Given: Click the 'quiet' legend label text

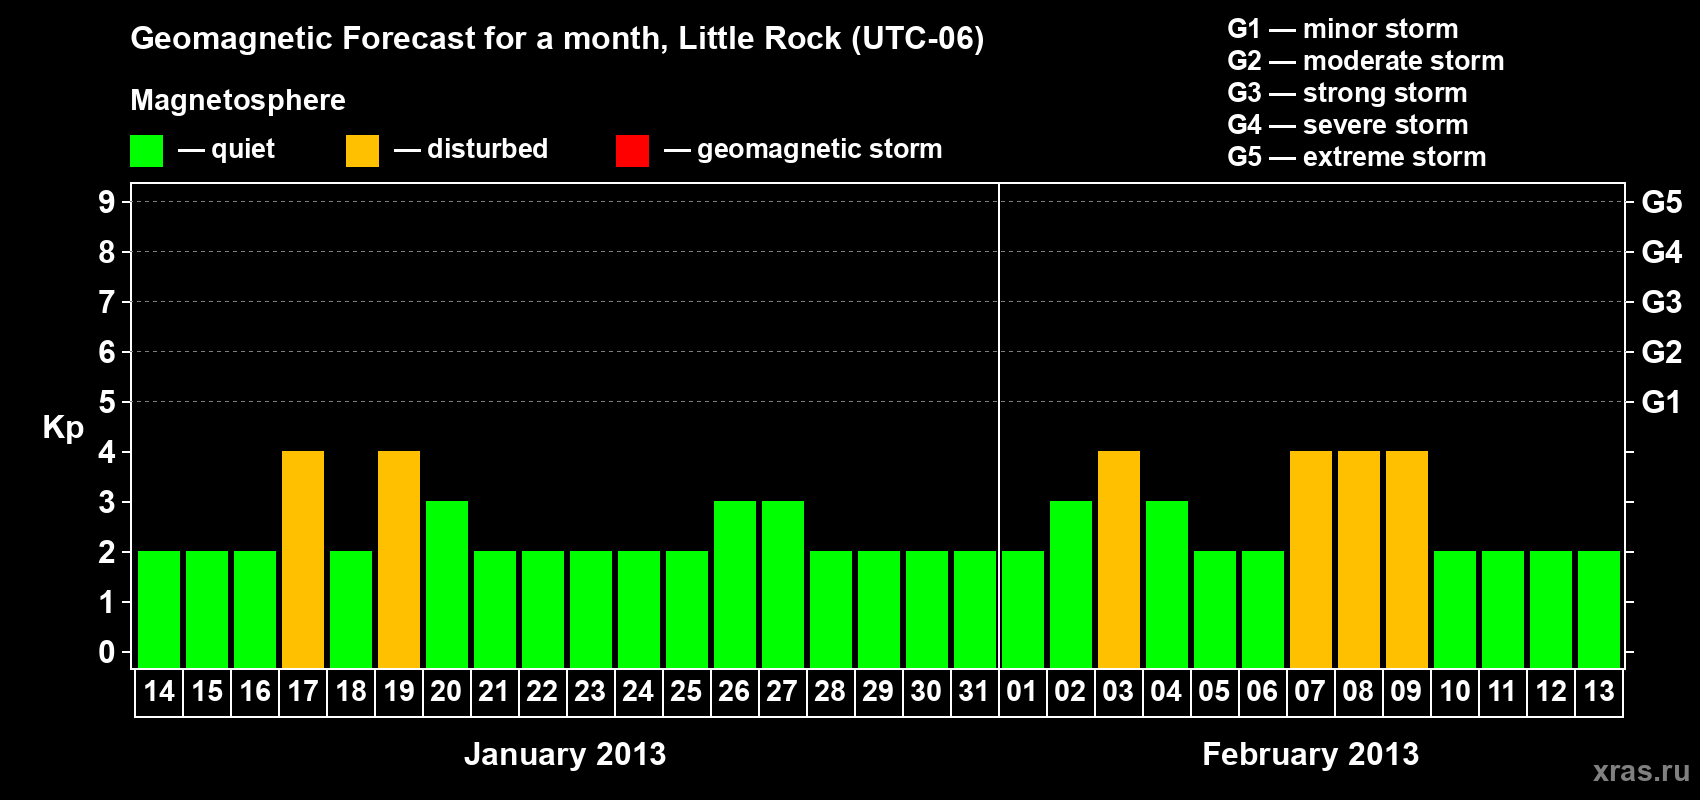Looking at the screenshot, I should (x=243, y=150).
